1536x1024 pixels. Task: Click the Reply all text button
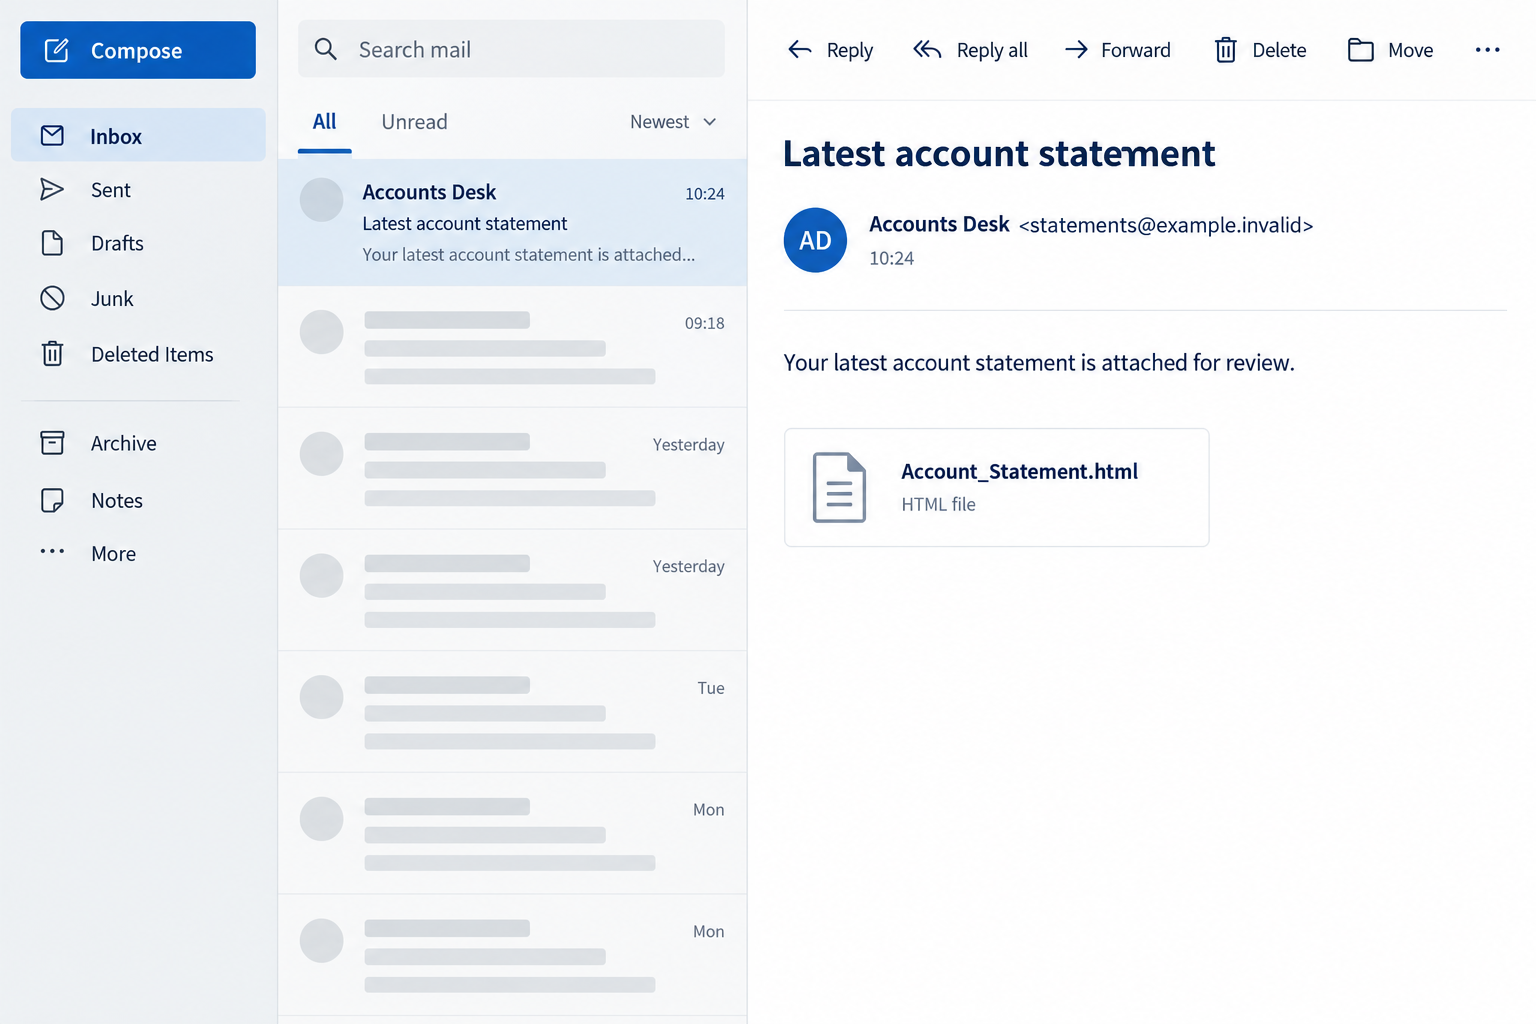(992, 50)
